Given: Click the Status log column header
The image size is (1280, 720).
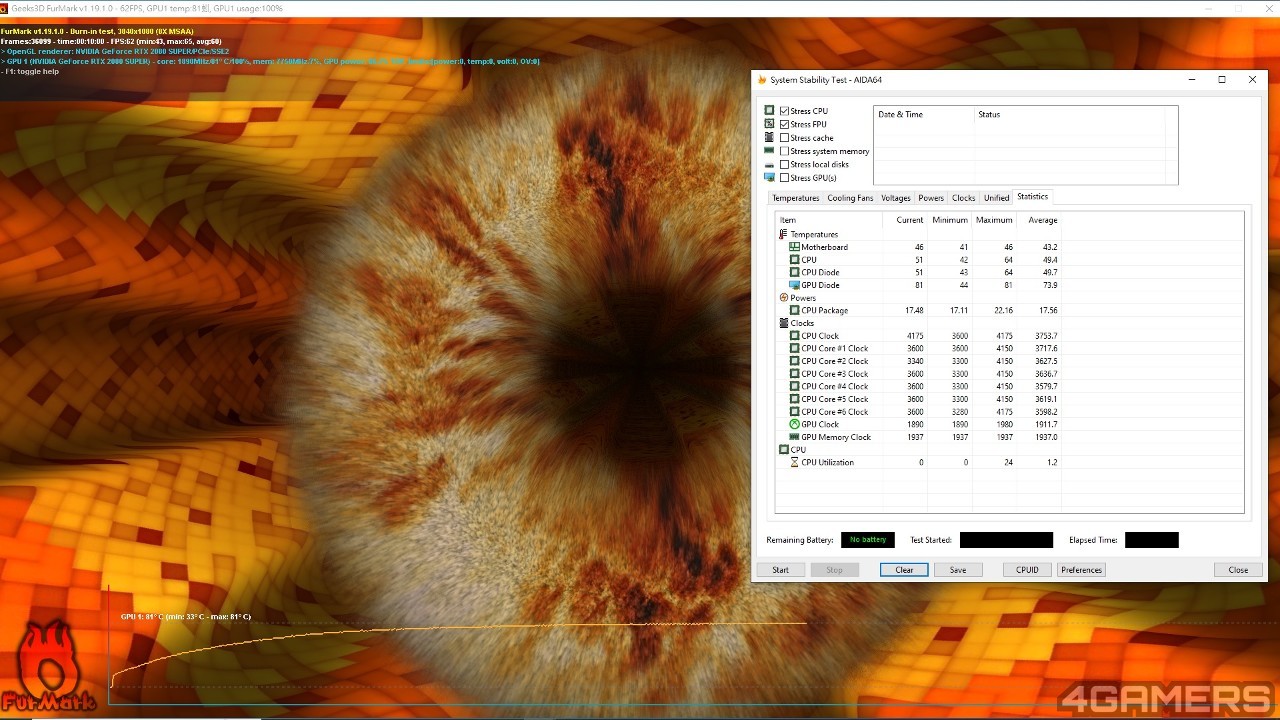Looking at the screenshot, I should [x=1070, y=114].
